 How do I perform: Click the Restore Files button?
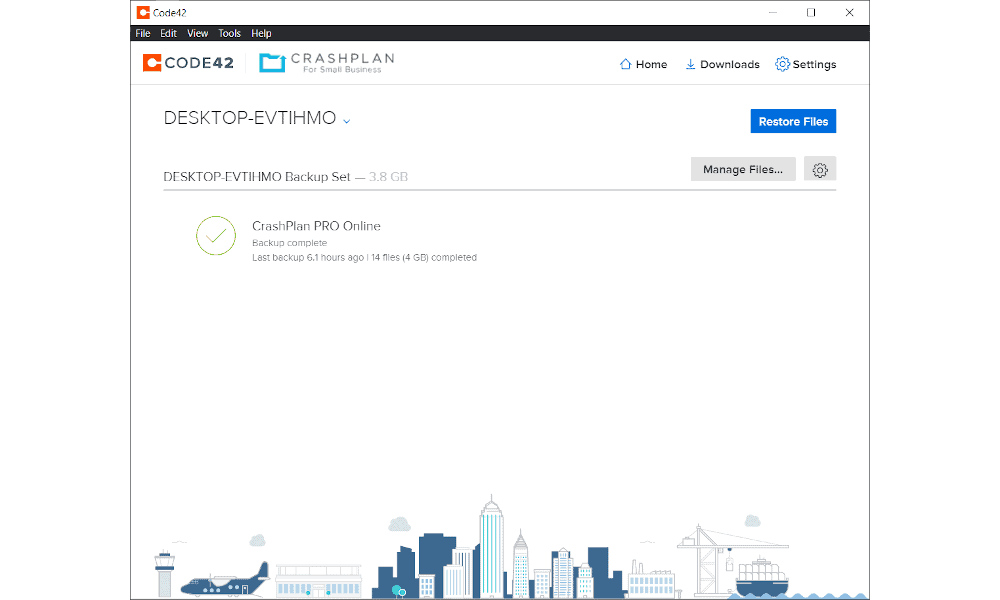(793, 121)
